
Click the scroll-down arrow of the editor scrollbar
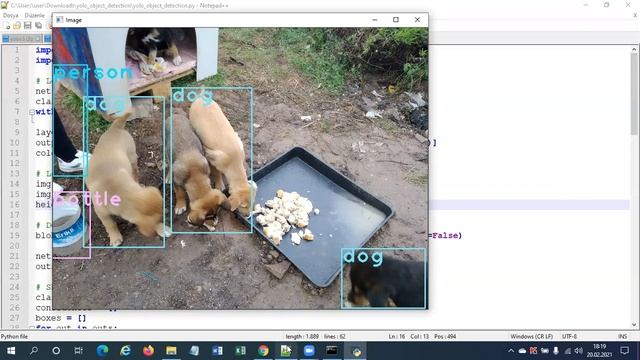click(x=634, y=324)
